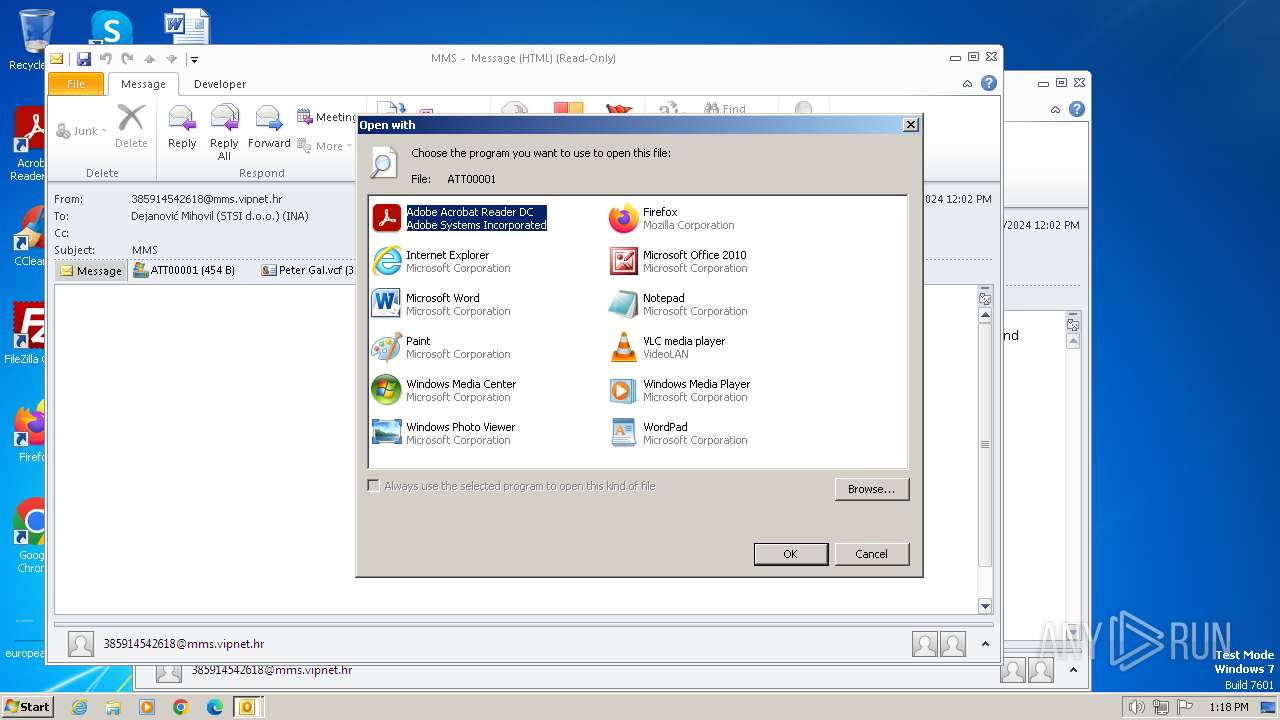This screenshot has width=1280, height=720.
Task: Open the Word document desktop icon
Action: 186,27
